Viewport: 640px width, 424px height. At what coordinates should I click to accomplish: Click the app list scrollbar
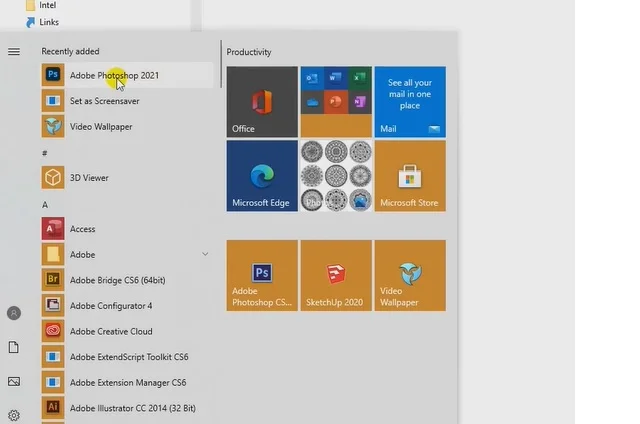[x=221, y=64]
